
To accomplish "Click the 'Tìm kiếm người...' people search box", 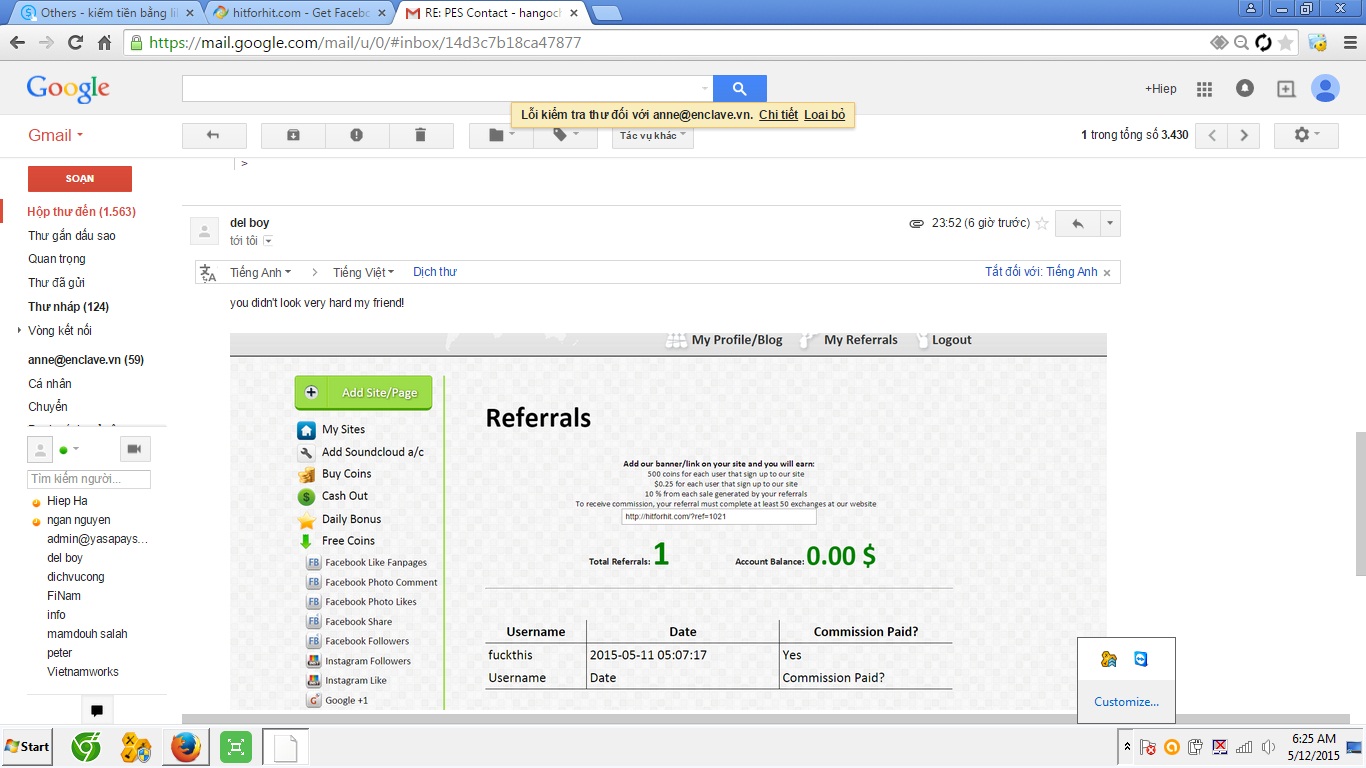I will click(89, 480).
